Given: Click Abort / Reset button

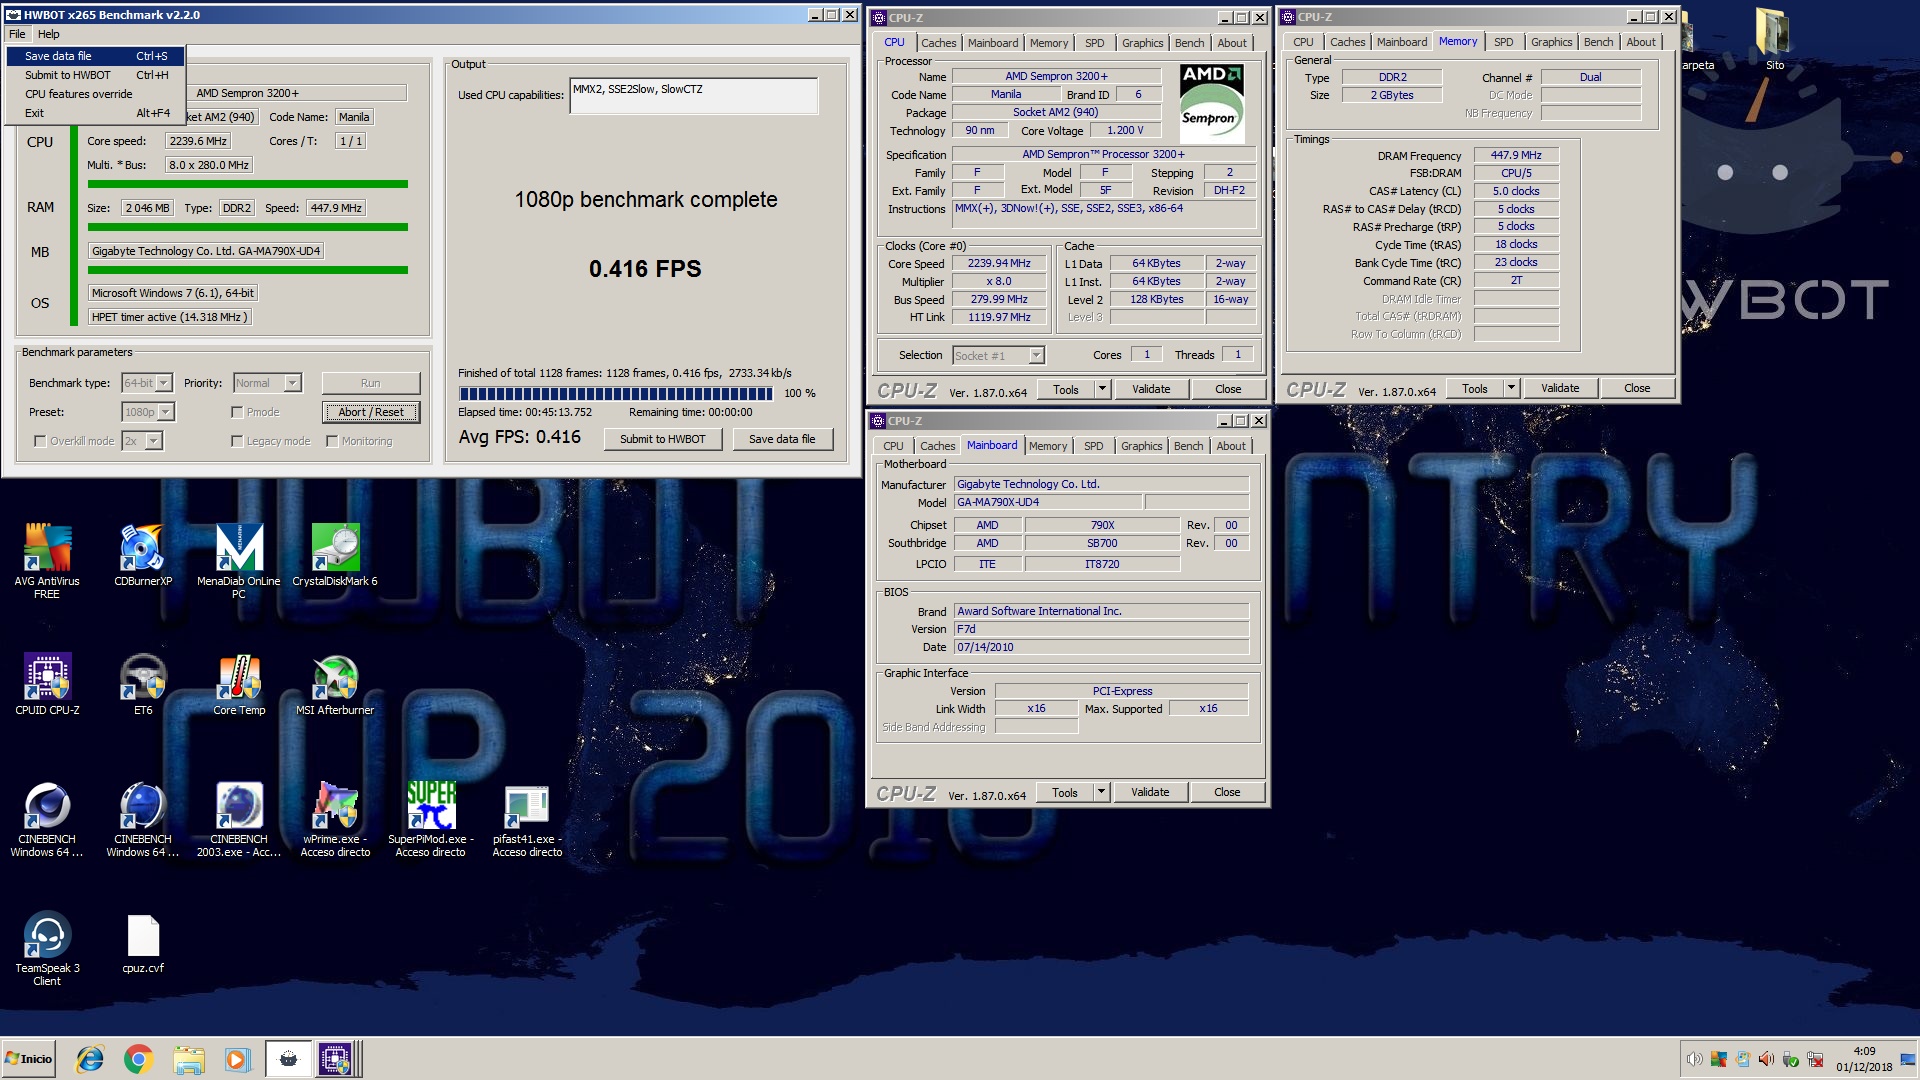Looking at the screenshot, I should click(x=371, y=412).
